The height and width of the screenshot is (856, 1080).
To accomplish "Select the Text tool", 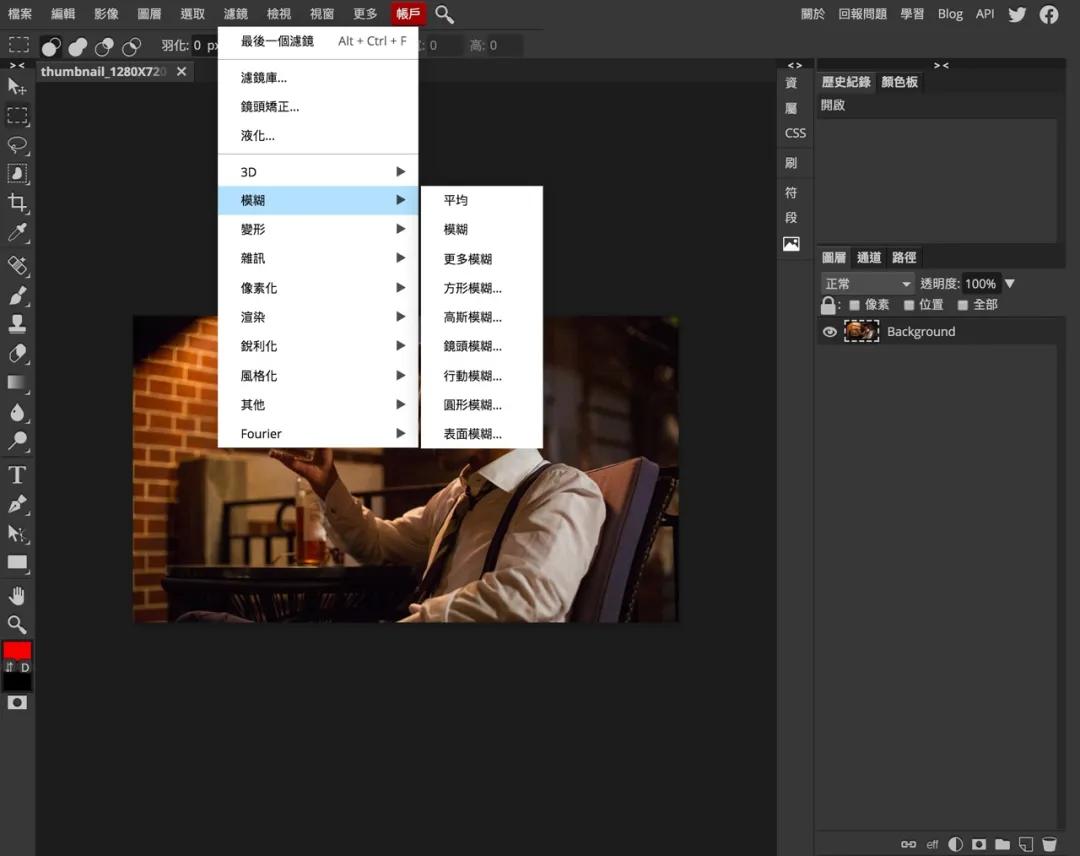I will 16,475.
